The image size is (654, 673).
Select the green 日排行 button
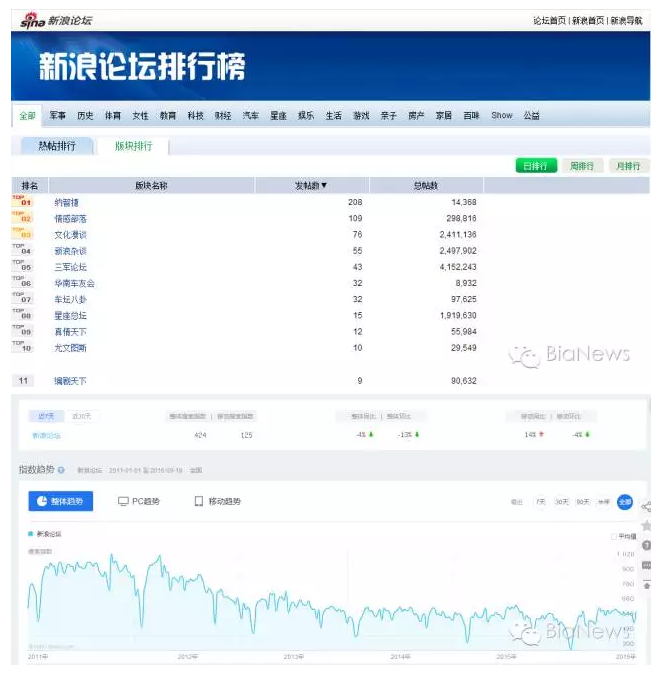coord(536,166)
